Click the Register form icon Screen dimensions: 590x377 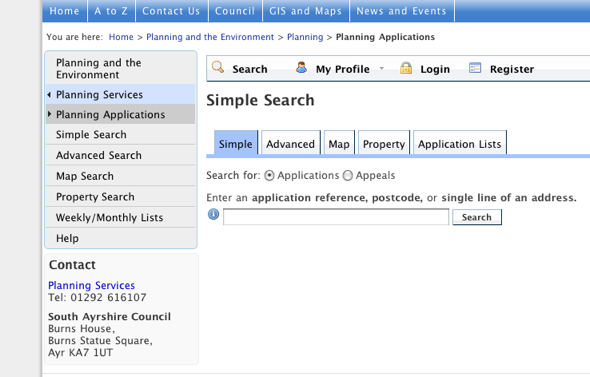475,68
